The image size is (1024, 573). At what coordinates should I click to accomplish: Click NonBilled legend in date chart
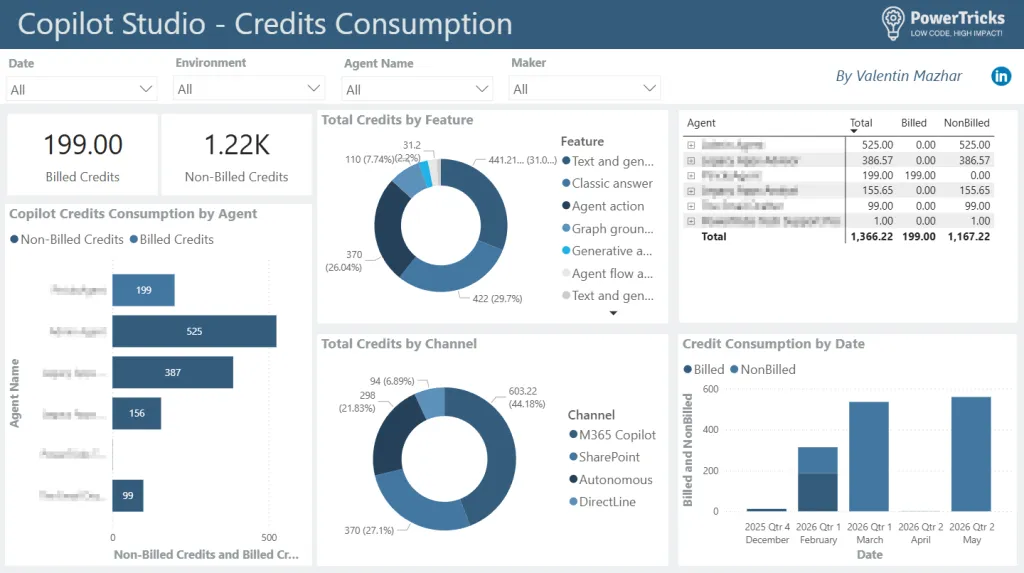pyautogui.click(x=763, y=369)
